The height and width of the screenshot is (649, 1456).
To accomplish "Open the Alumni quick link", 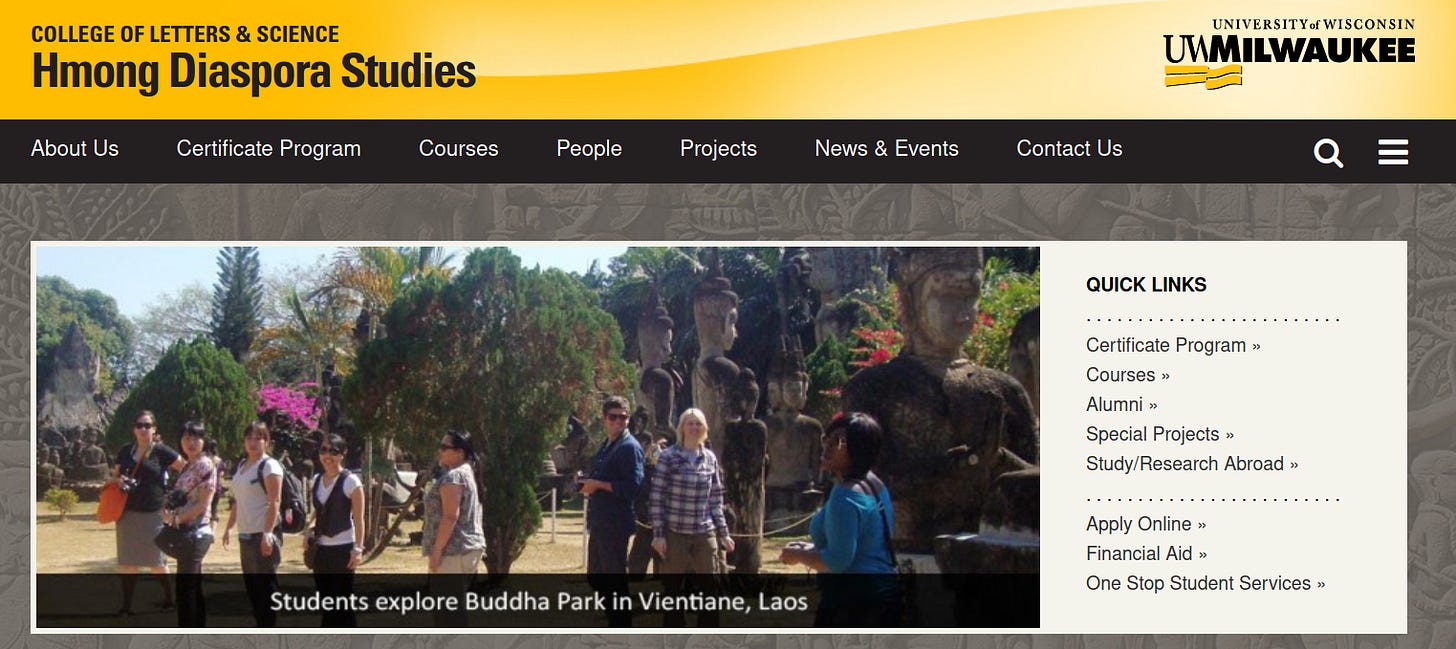I will [x=1122, y=405].
